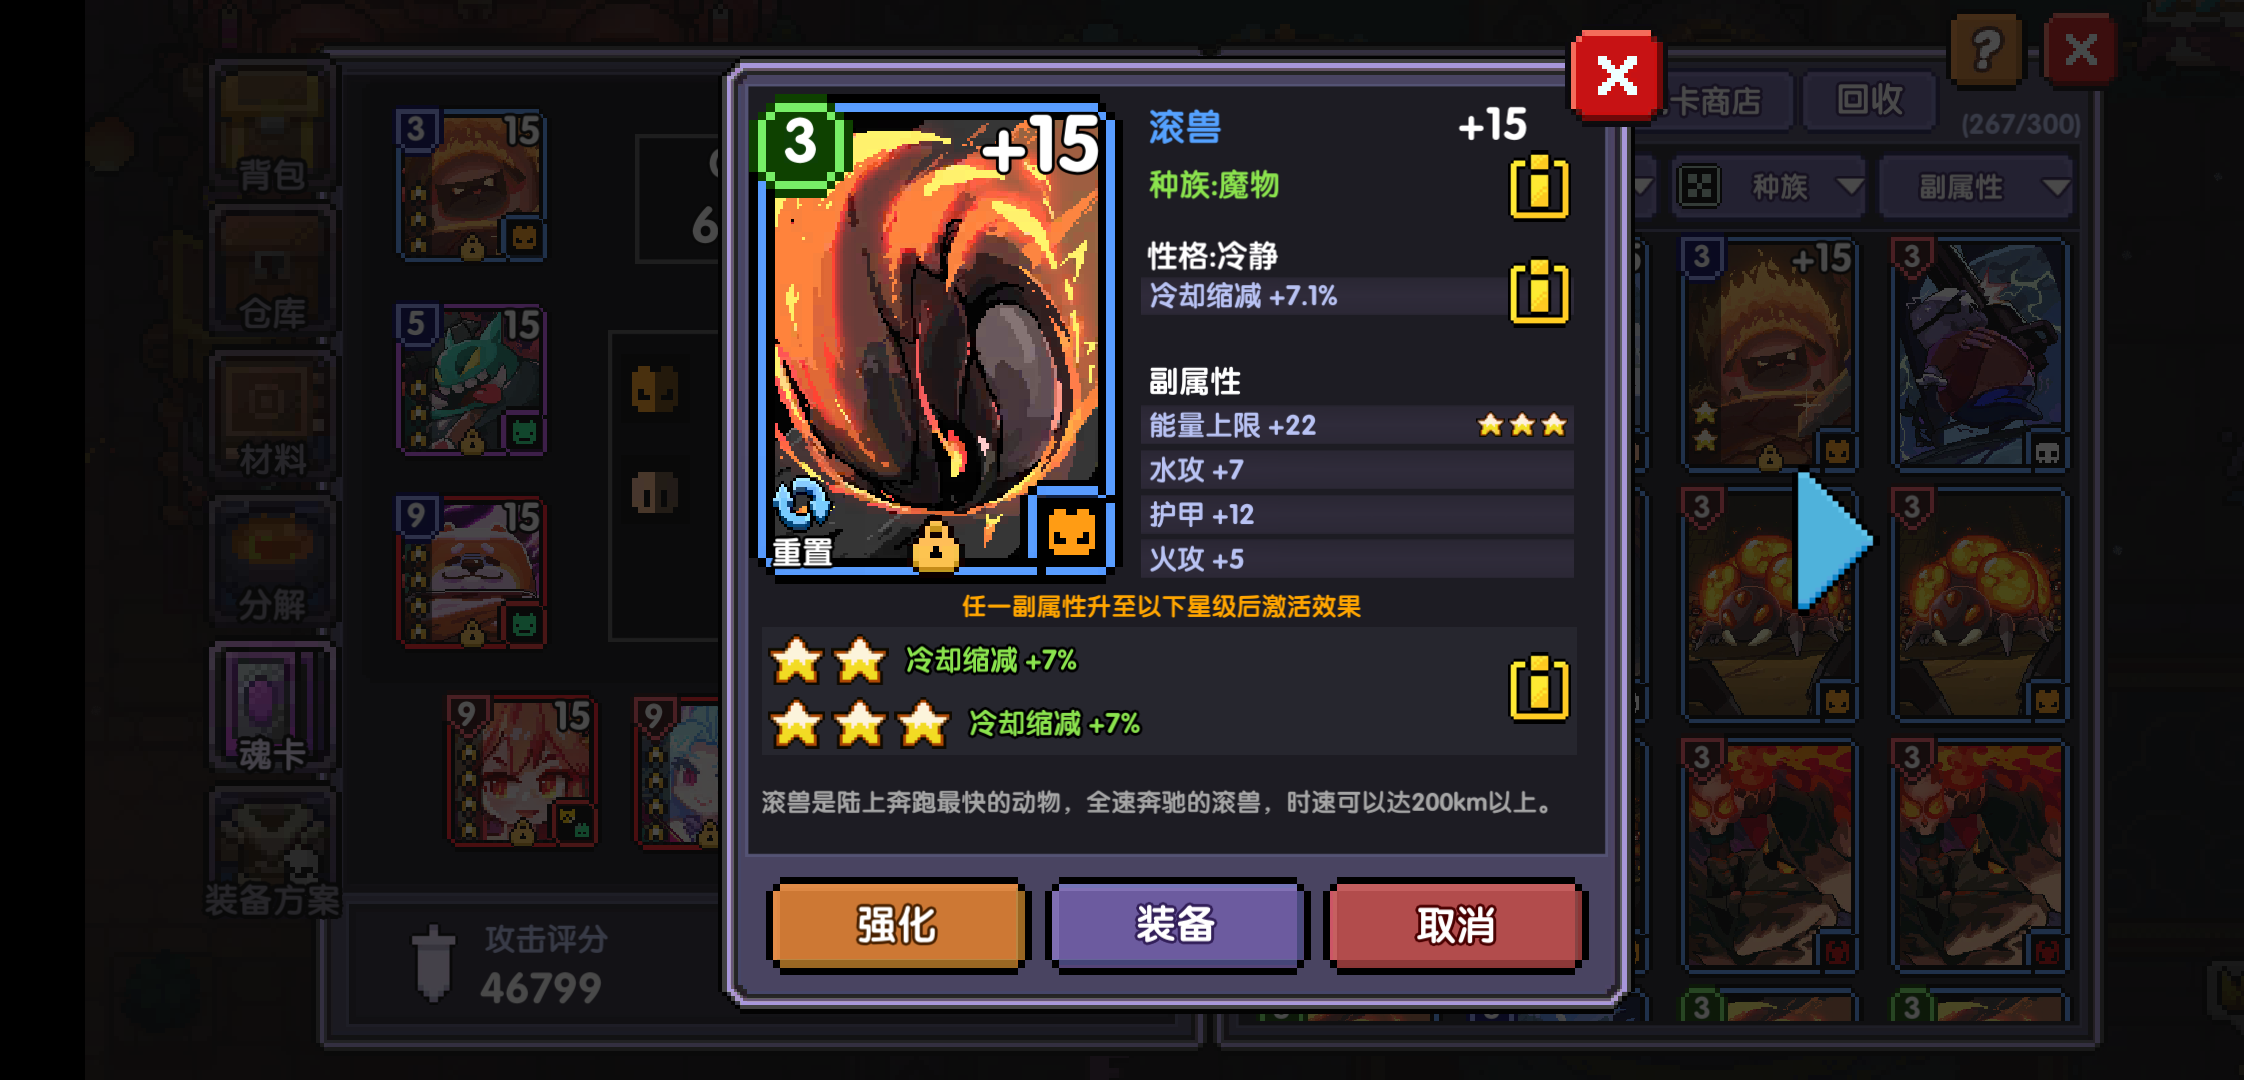2244x1080 pixels.
Task: Select the +15 flame monster card thumbnail
Action: click(x=1768, y=354)
